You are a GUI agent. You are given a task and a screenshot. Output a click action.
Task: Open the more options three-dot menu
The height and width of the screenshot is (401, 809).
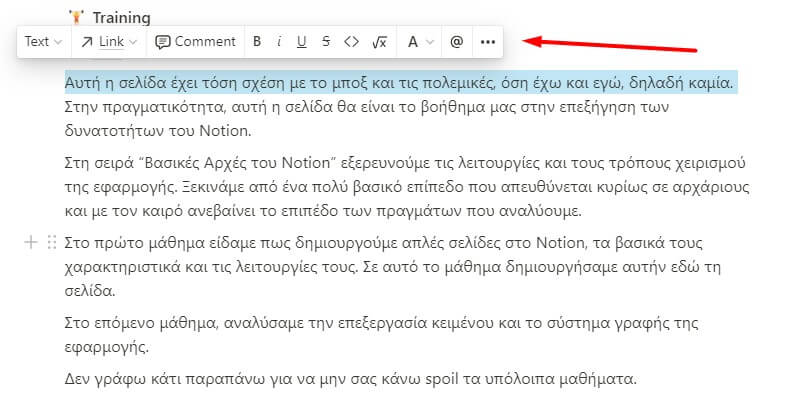488,42
